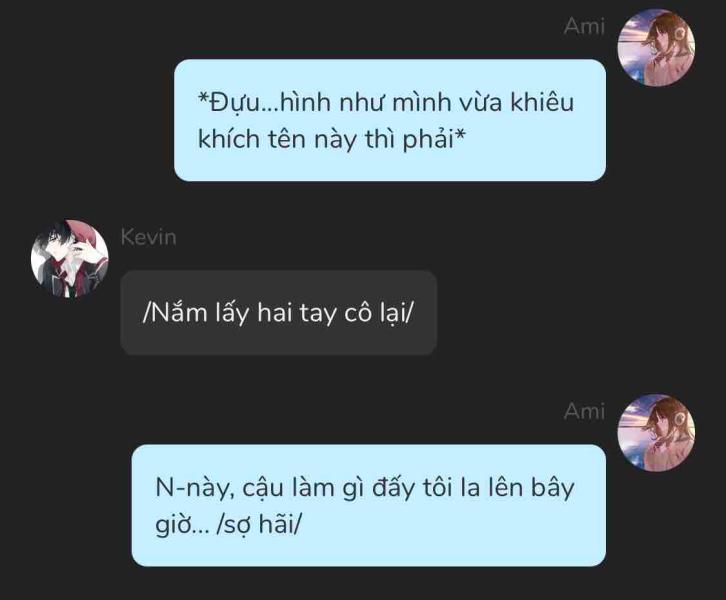Click the word "giờ..." in the last bubble
The width and height of the screenshot is (726, 600).
[x=182, y=526]
